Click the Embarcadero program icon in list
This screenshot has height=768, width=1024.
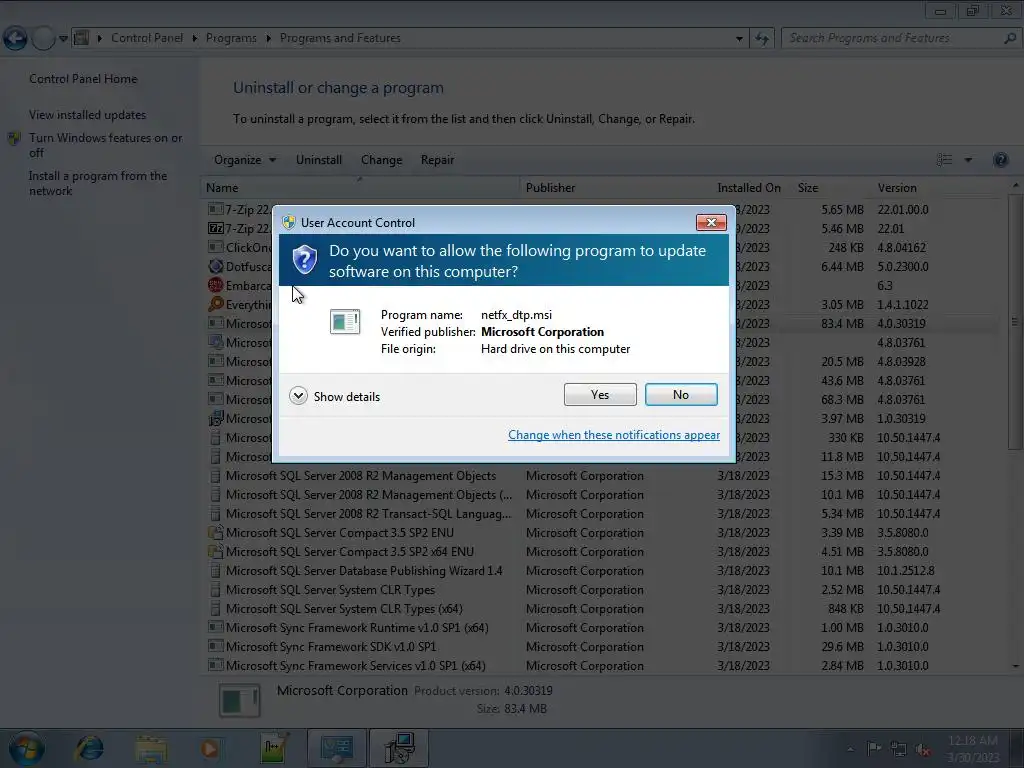point(216,285)
